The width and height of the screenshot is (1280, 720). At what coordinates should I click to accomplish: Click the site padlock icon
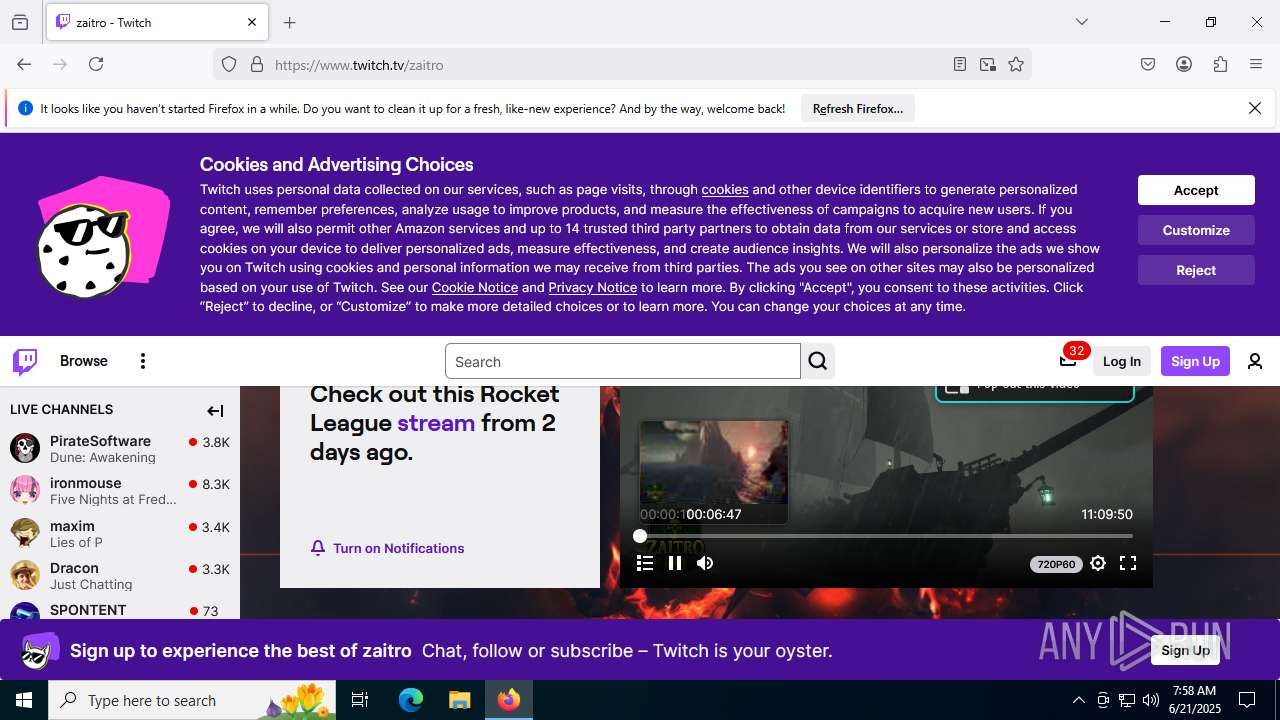point(257,64)
